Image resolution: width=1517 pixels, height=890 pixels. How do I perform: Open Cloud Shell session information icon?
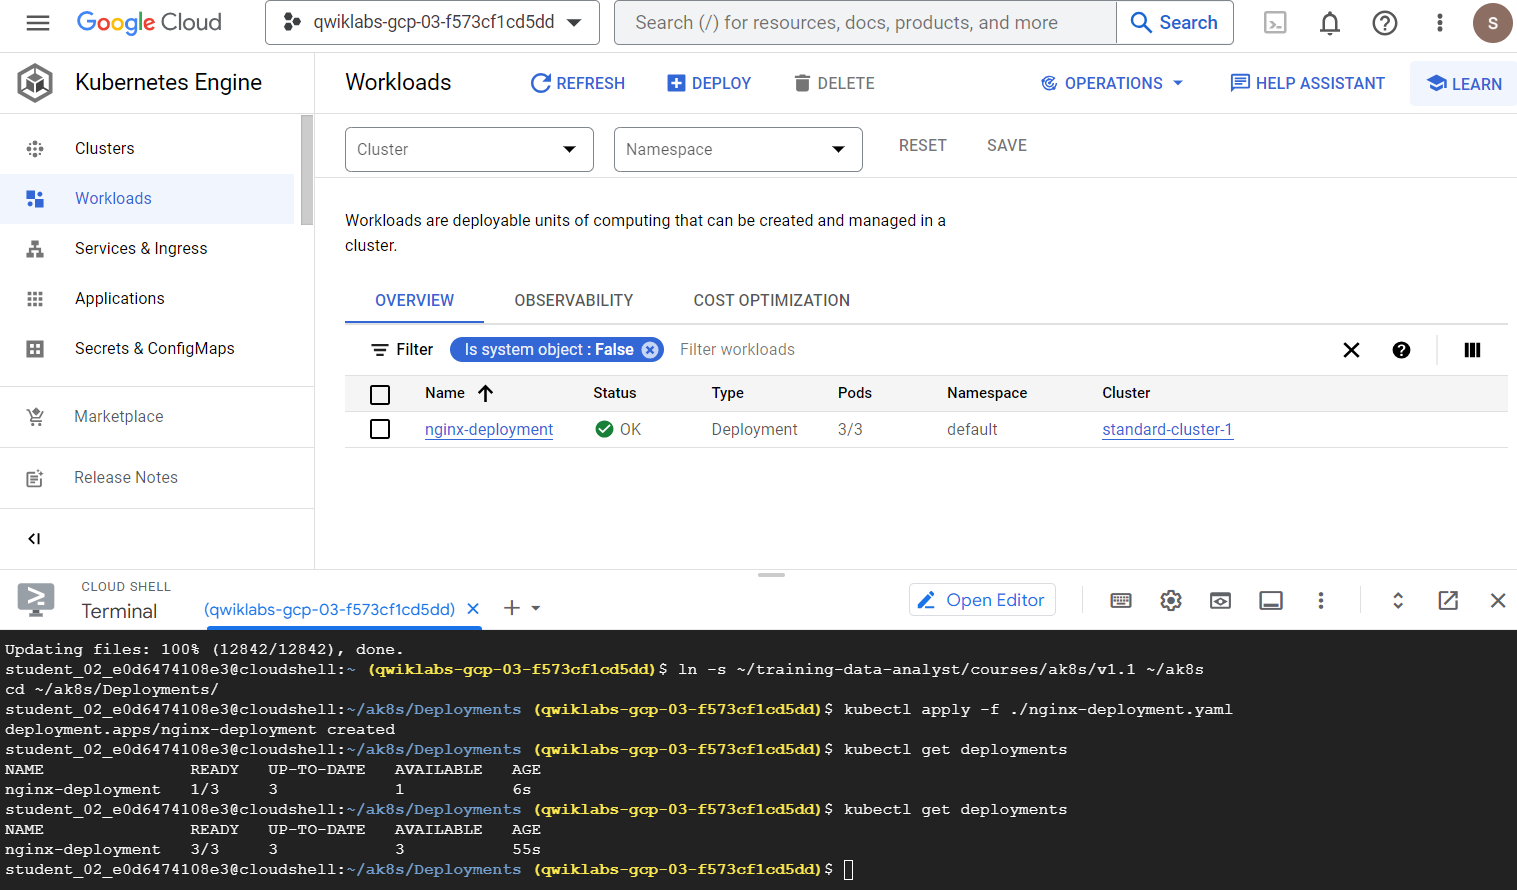coord(1271,600)
